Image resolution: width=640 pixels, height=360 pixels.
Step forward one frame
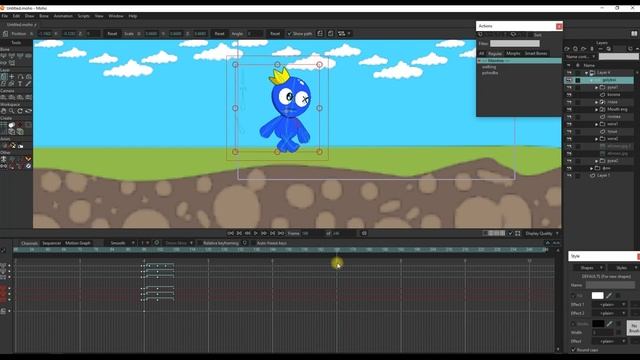click(264, 233)
